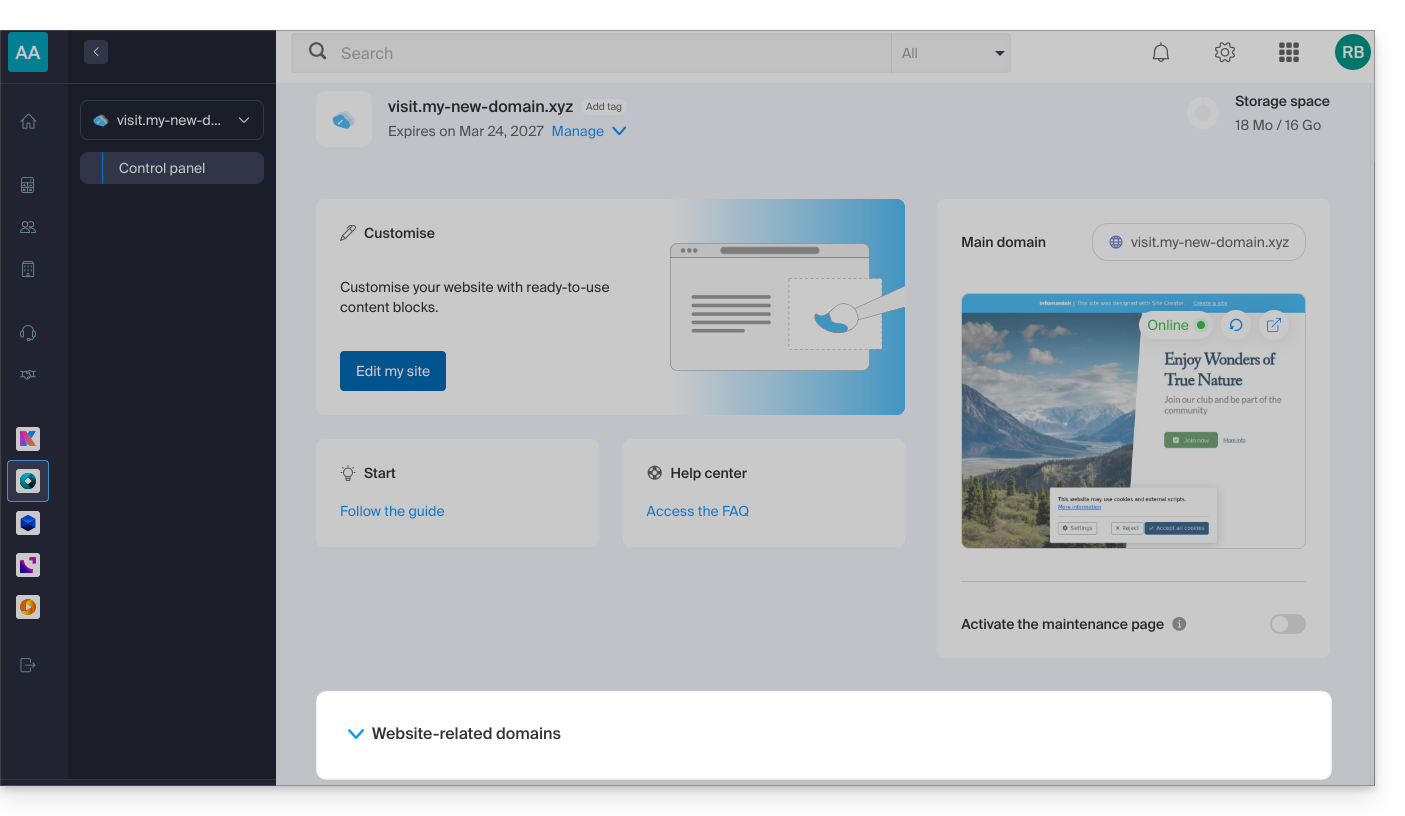
Task: Open the notifications bell icon
Action: click(x=1160, y=53)
